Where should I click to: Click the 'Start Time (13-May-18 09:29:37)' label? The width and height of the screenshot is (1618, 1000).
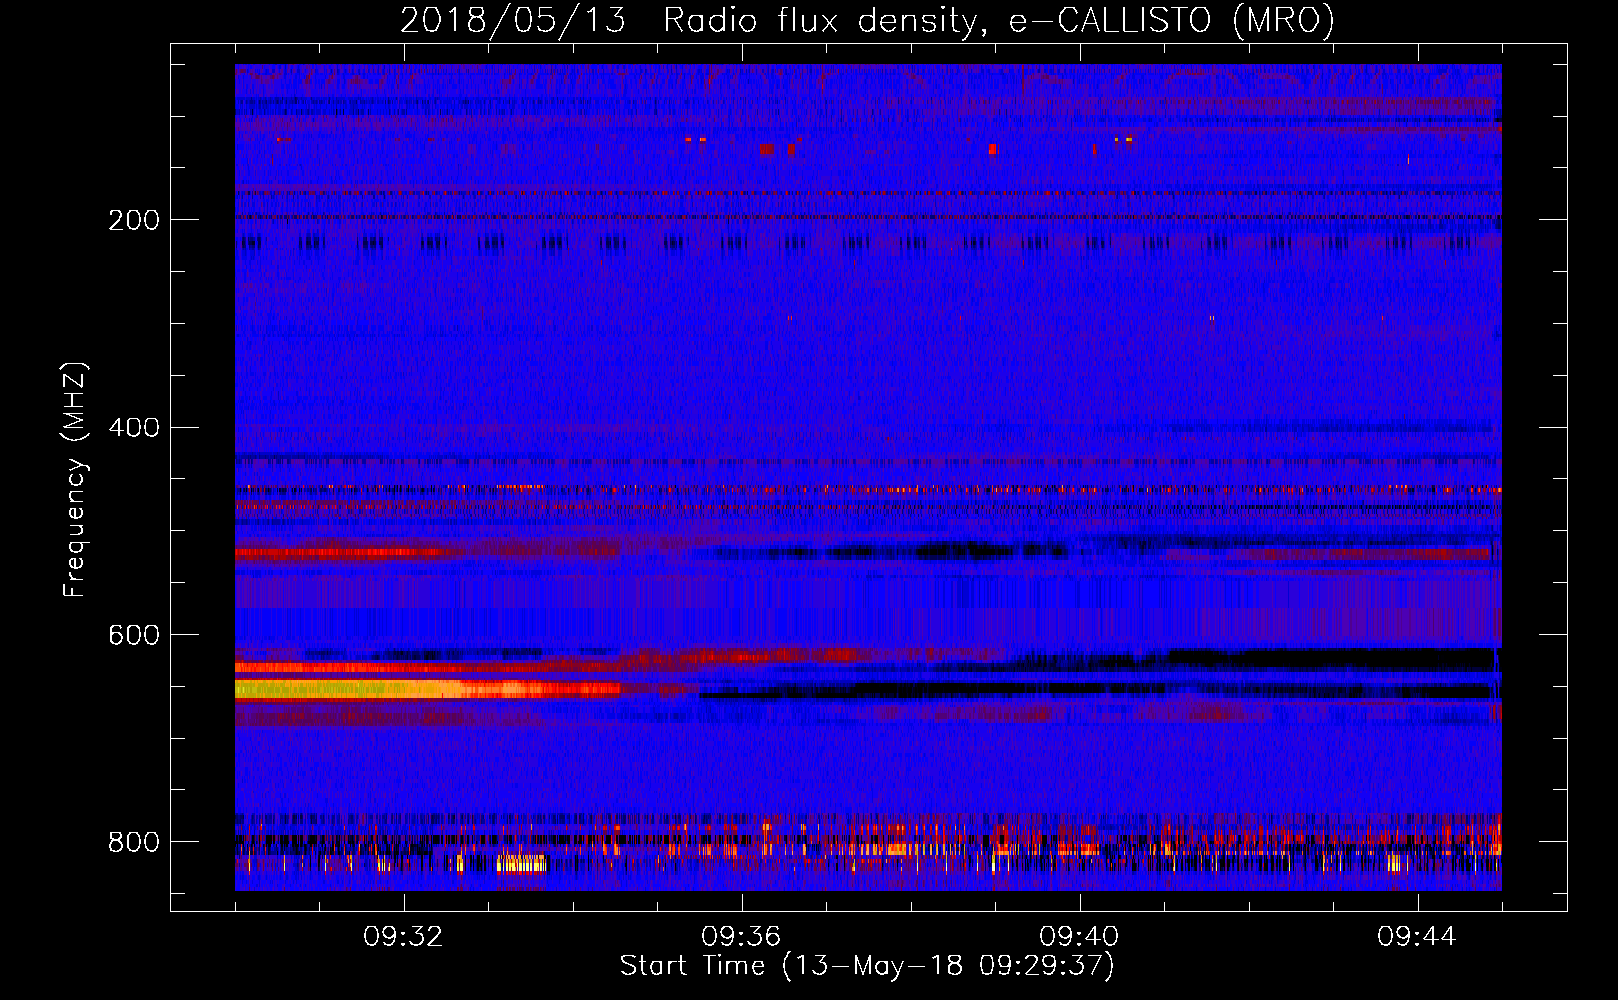(867, 966)
